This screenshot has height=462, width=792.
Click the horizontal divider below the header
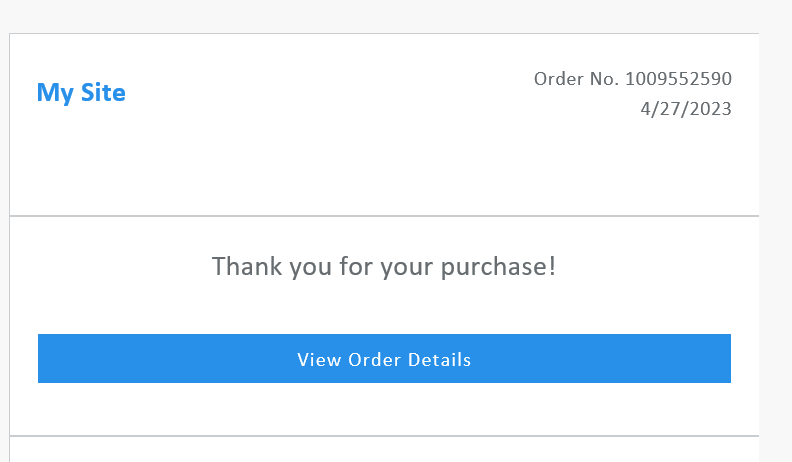(384, 216)
